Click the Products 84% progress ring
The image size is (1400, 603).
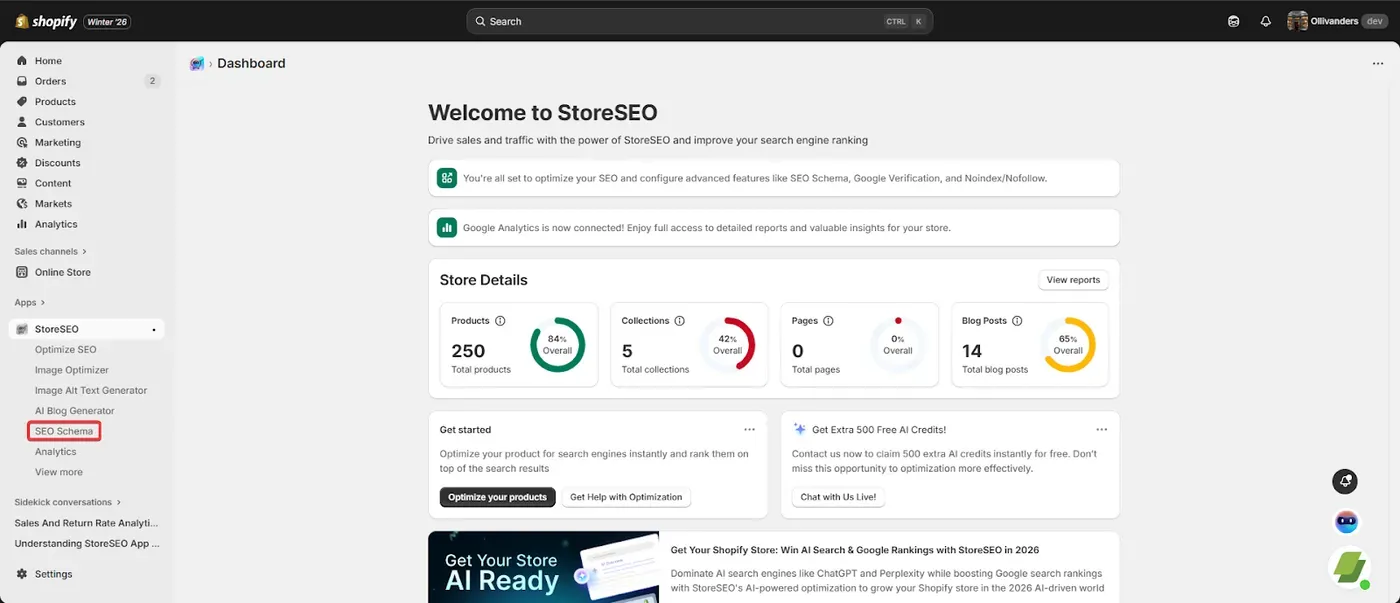point(557,345)
